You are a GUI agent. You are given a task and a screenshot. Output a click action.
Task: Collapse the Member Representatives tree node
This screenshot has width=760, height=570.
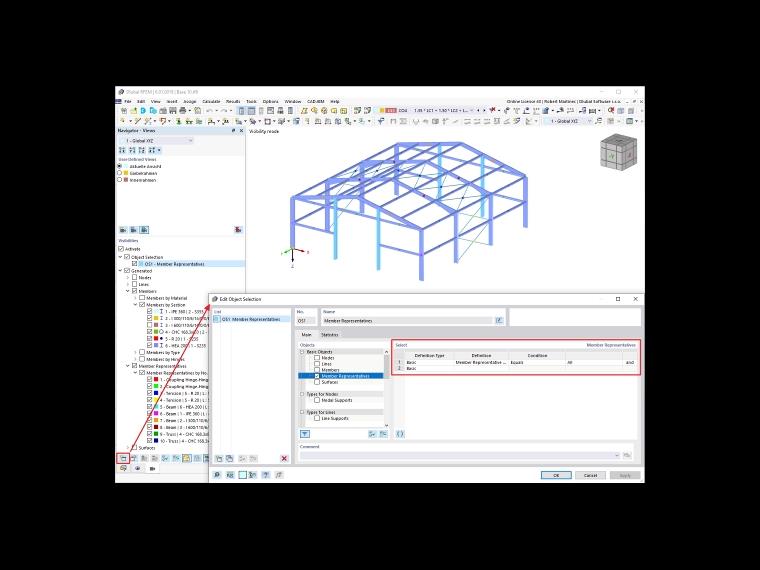[128, 366]
